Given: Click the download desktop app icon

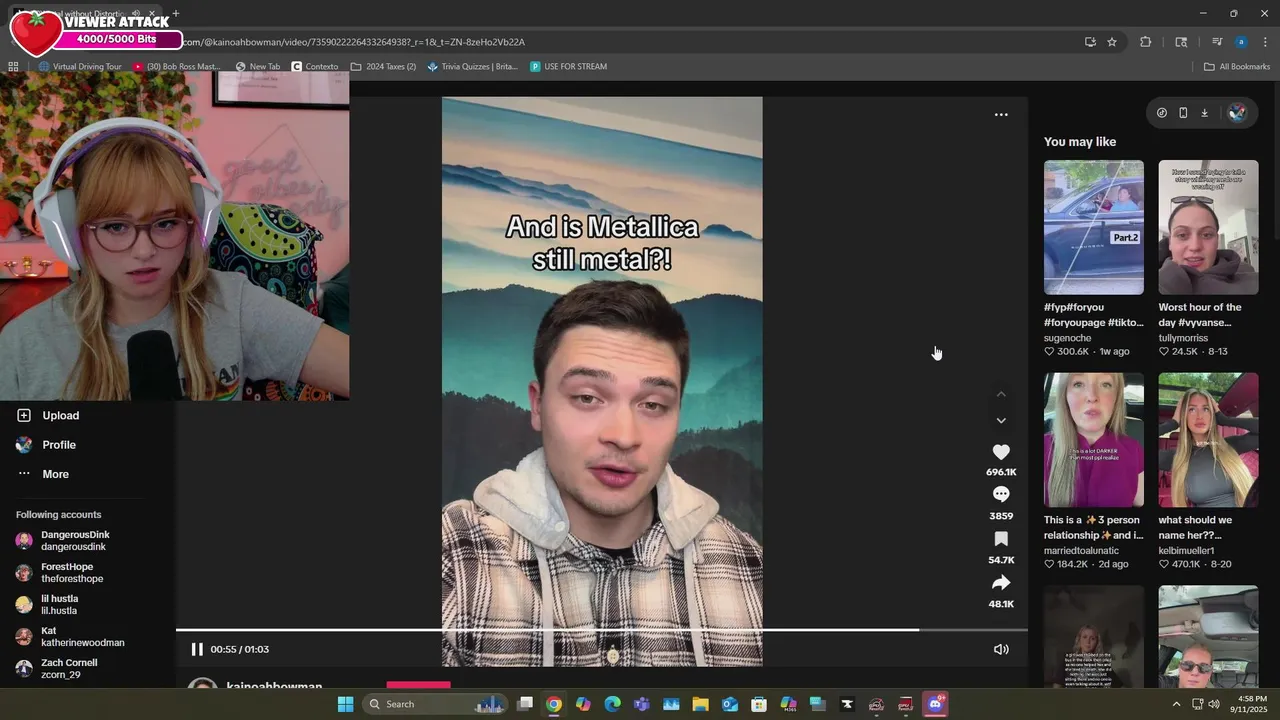Looking at the screenshot, I should point(1205,113).
